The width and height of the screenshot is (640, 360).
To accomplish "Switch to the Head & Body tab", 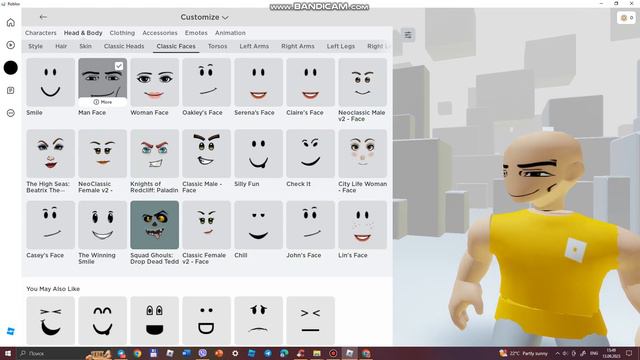I will [x=83, y=33].
